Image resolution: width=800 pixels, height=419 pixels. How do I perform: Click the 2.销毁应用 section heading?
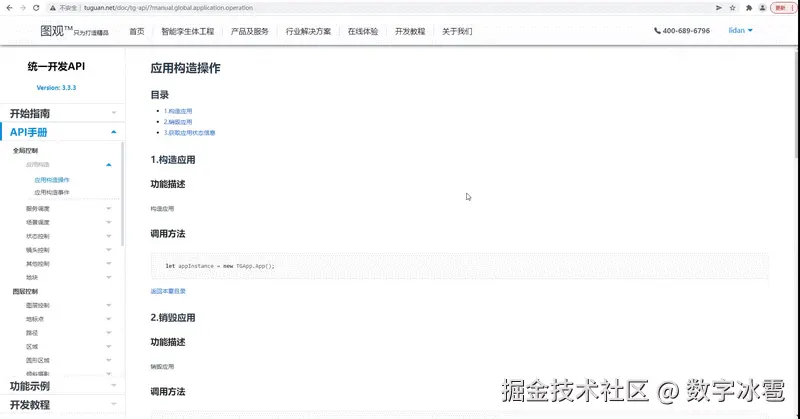click(x=172, y=317)
